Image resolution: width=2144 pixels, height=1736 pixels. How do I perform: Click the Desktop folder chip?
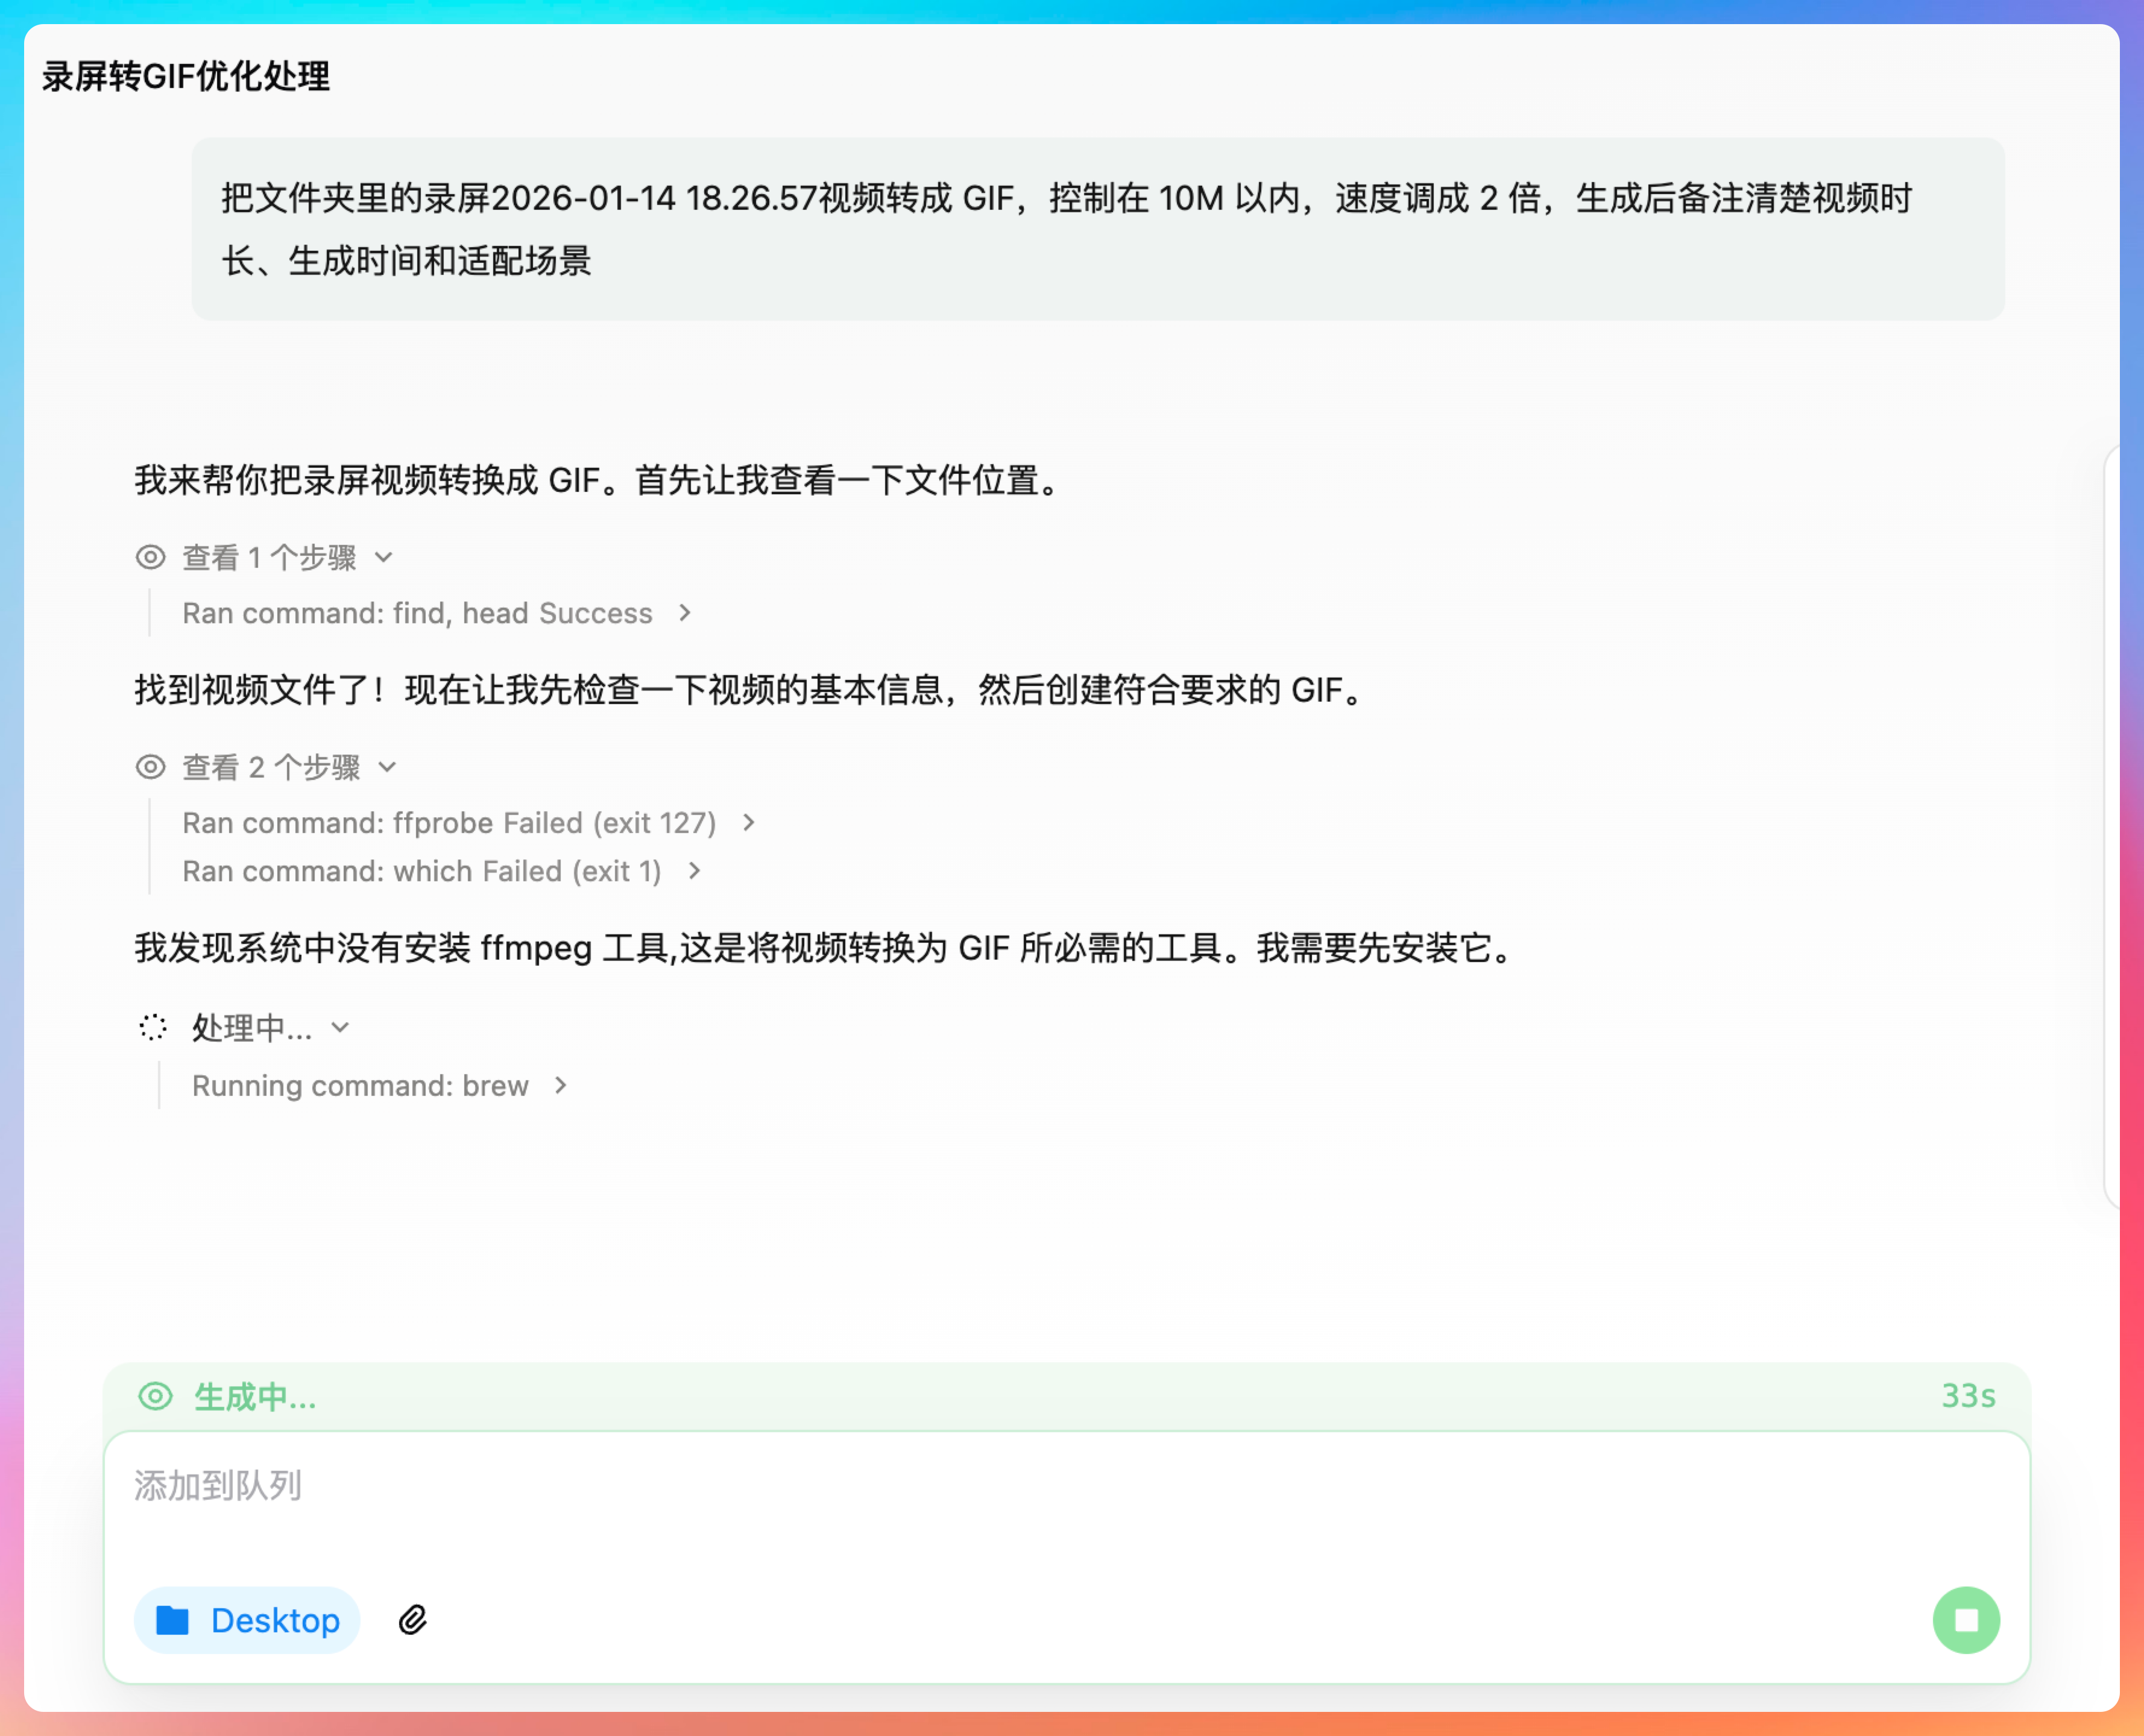247,1619
